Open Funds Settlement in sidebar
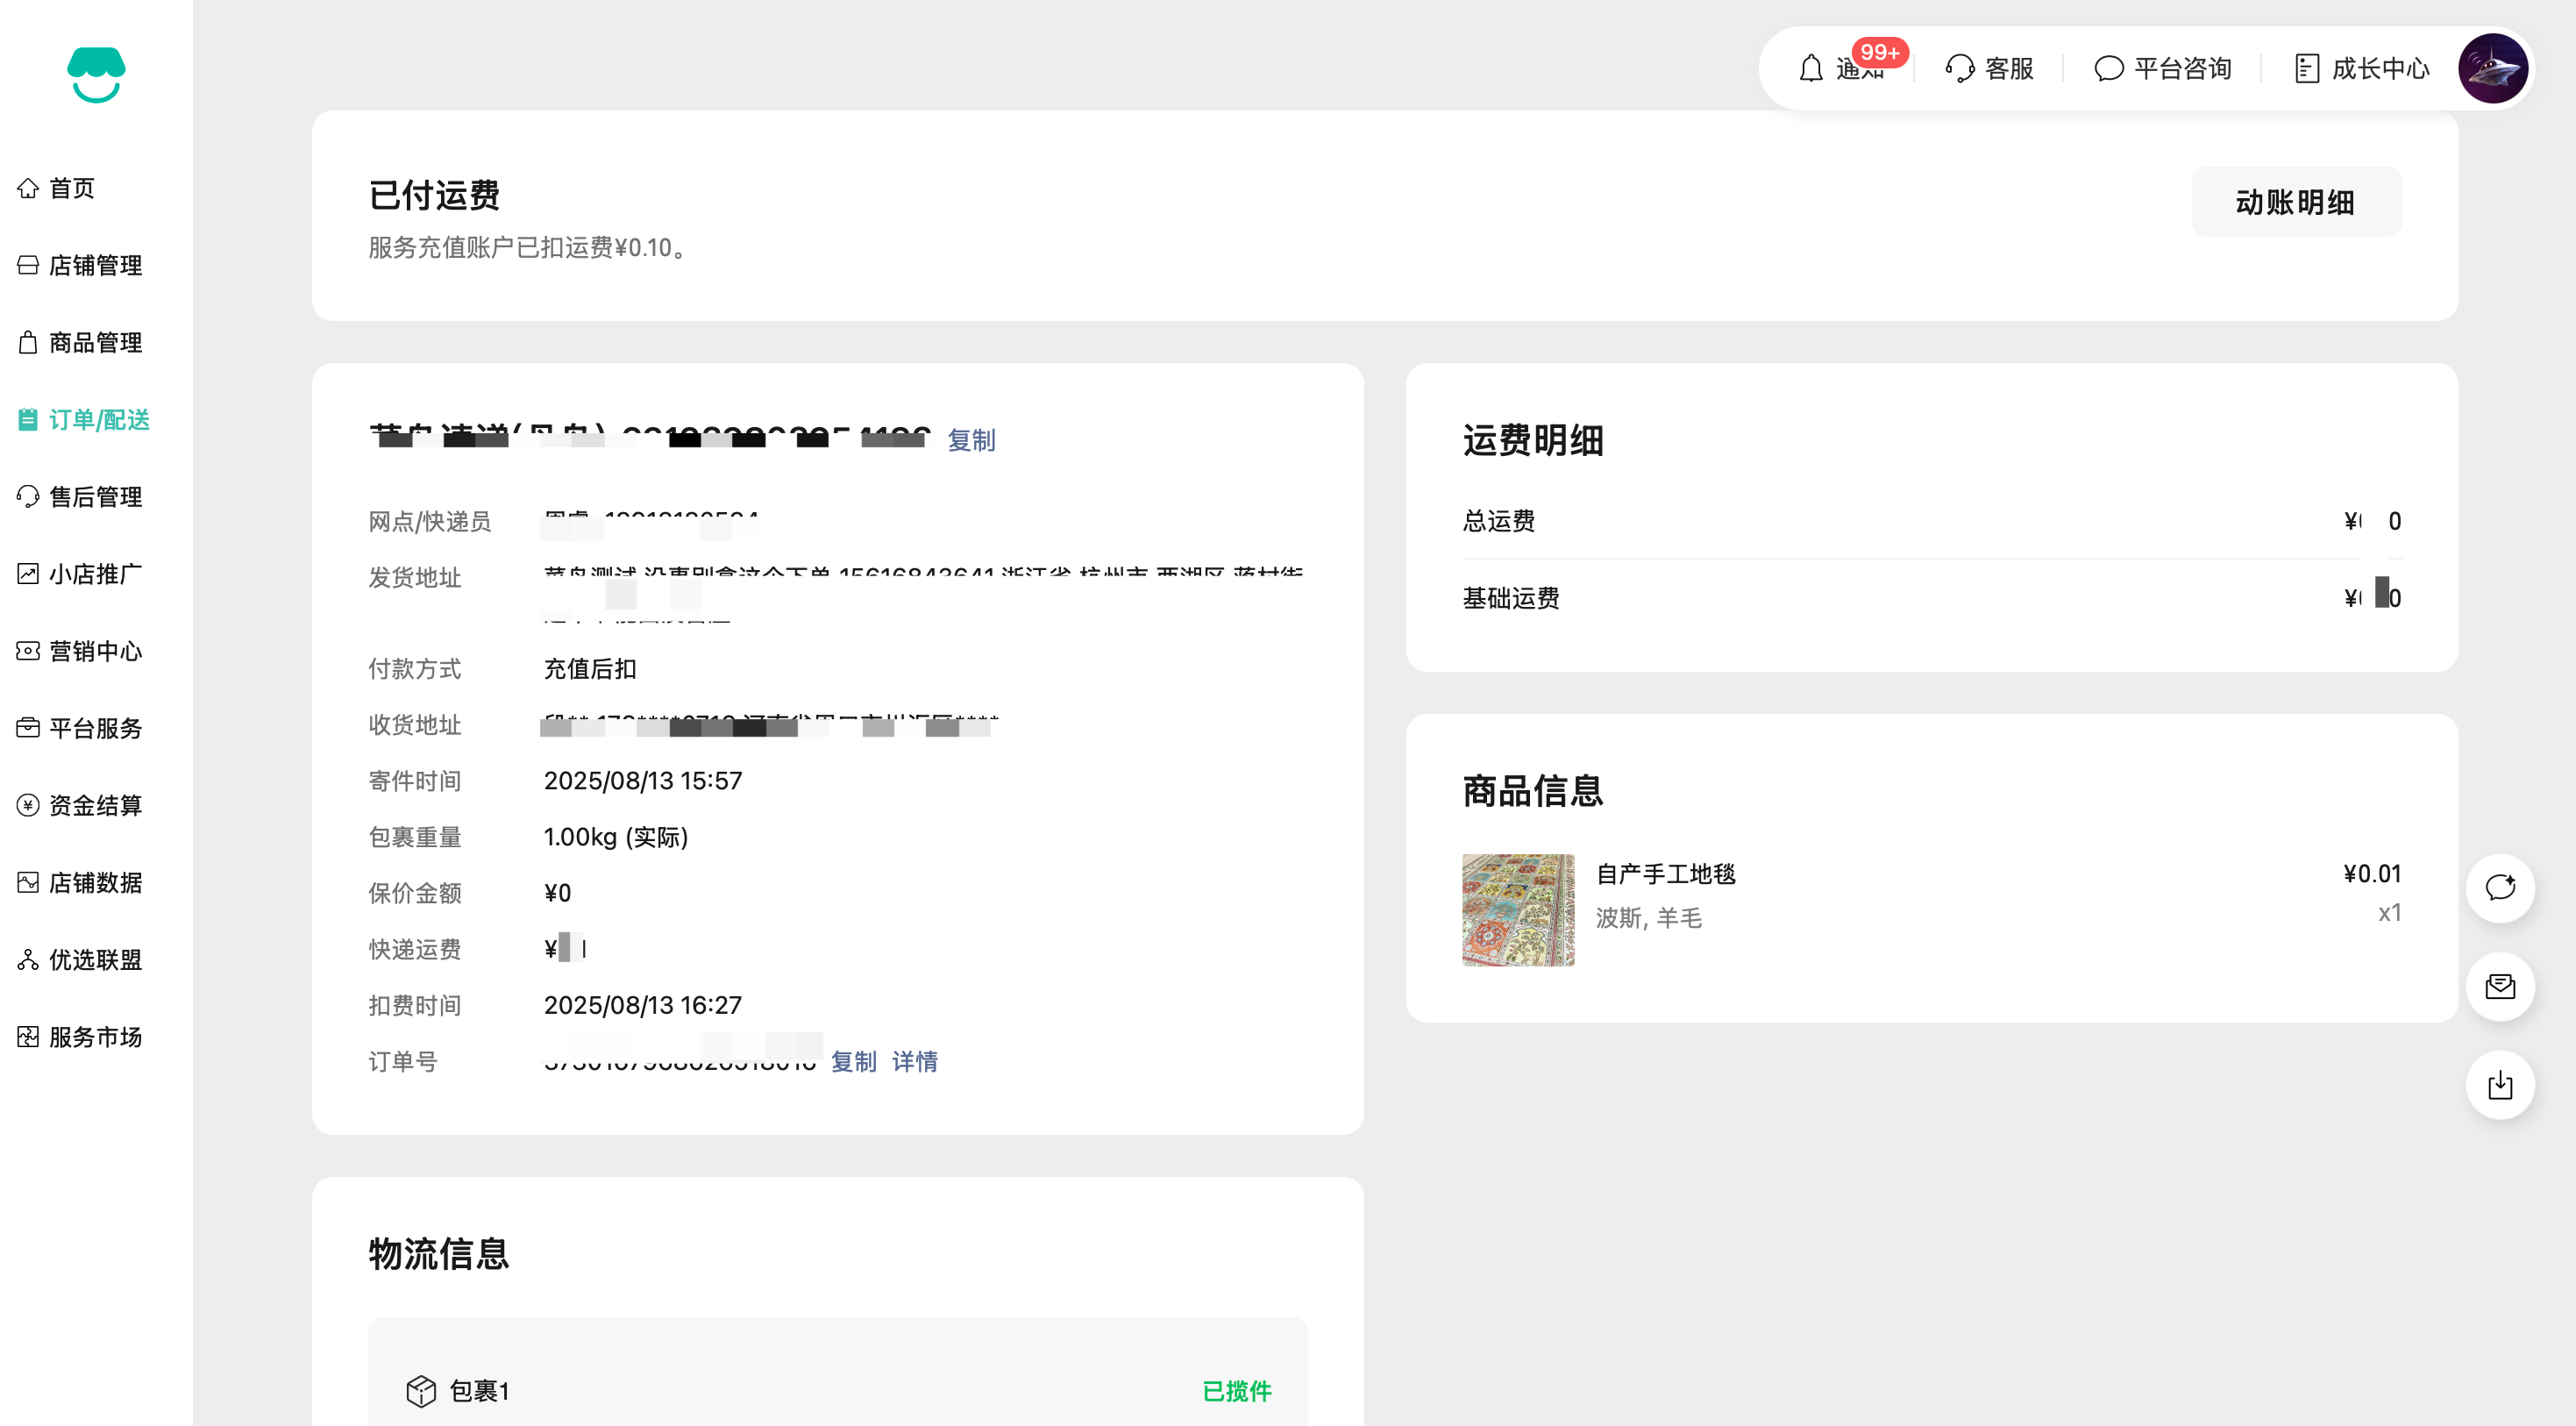Viewport: 2576px width, 1426px height. (95, 805)
